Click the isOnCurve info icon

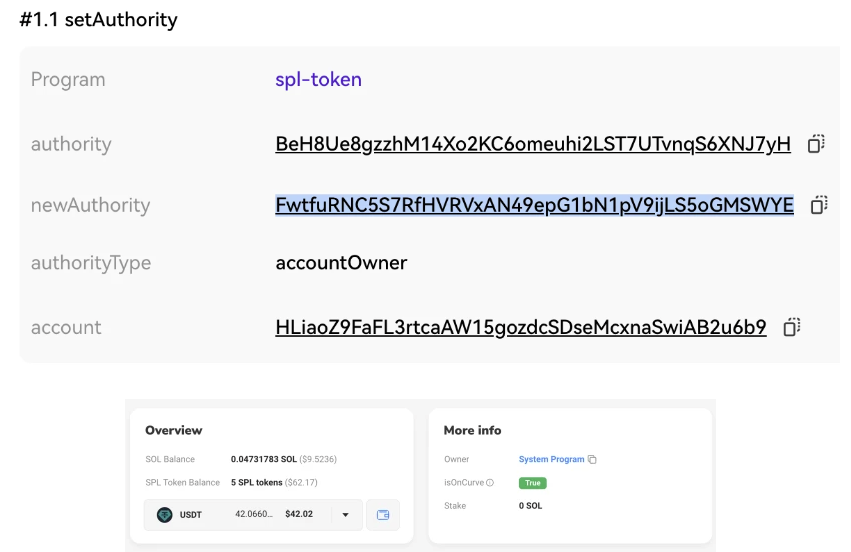pyautogui.click(x=490, y=483)
